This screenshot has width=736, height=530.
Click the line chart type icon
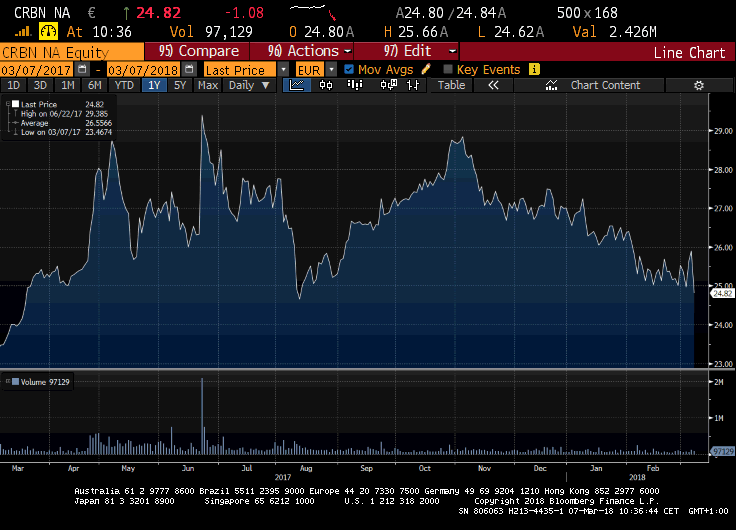[x=298, y=85]
